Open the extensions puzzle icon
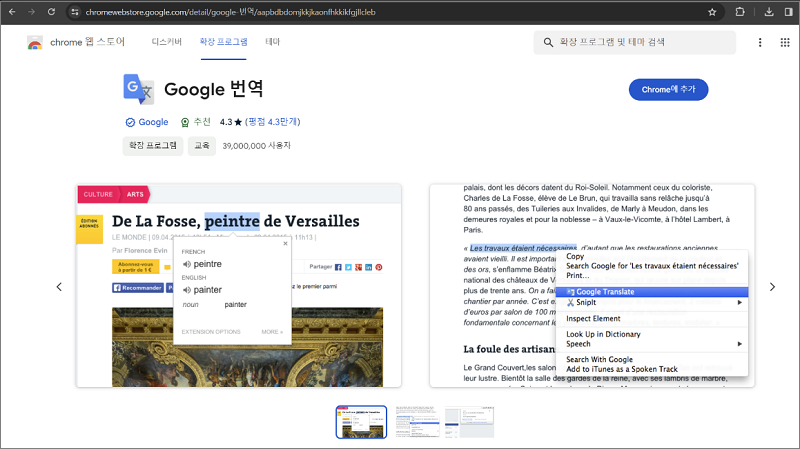Screen dimensions: 800x449 point(740,12)
